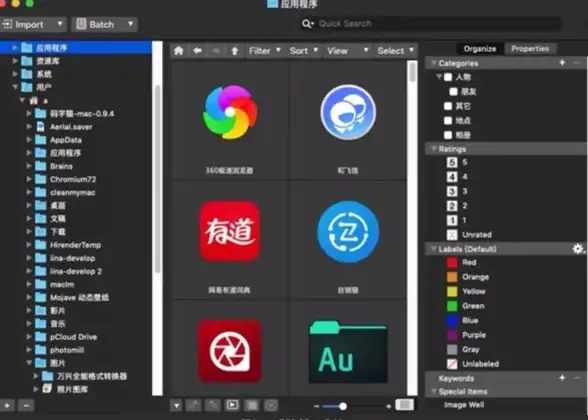This screenshot has height=420, width=588.
Task: Click the thumbnail zoom slider handle
Action: (343, 406)
